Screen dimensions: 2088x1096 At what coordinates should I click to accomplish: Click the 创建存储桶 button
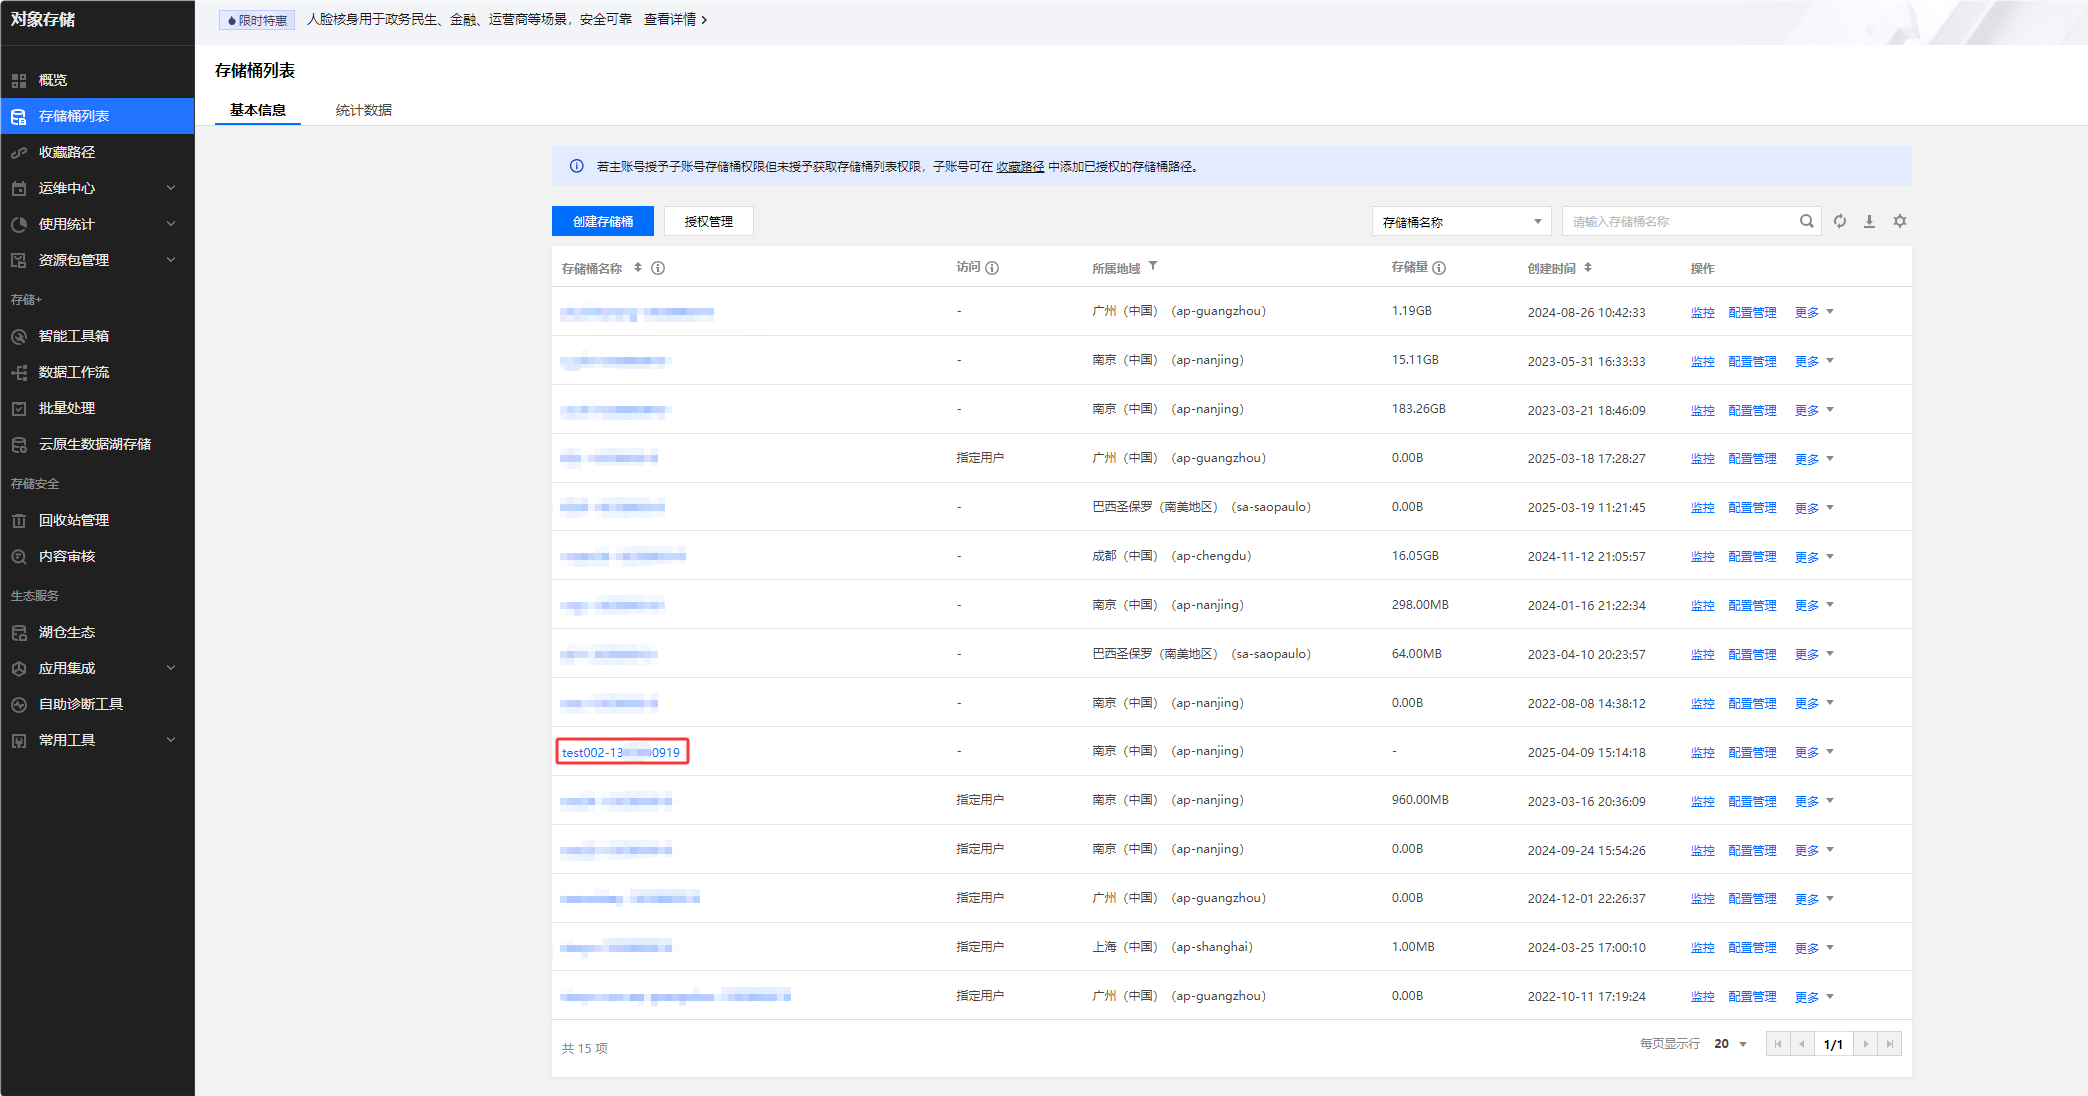(603, 221)
